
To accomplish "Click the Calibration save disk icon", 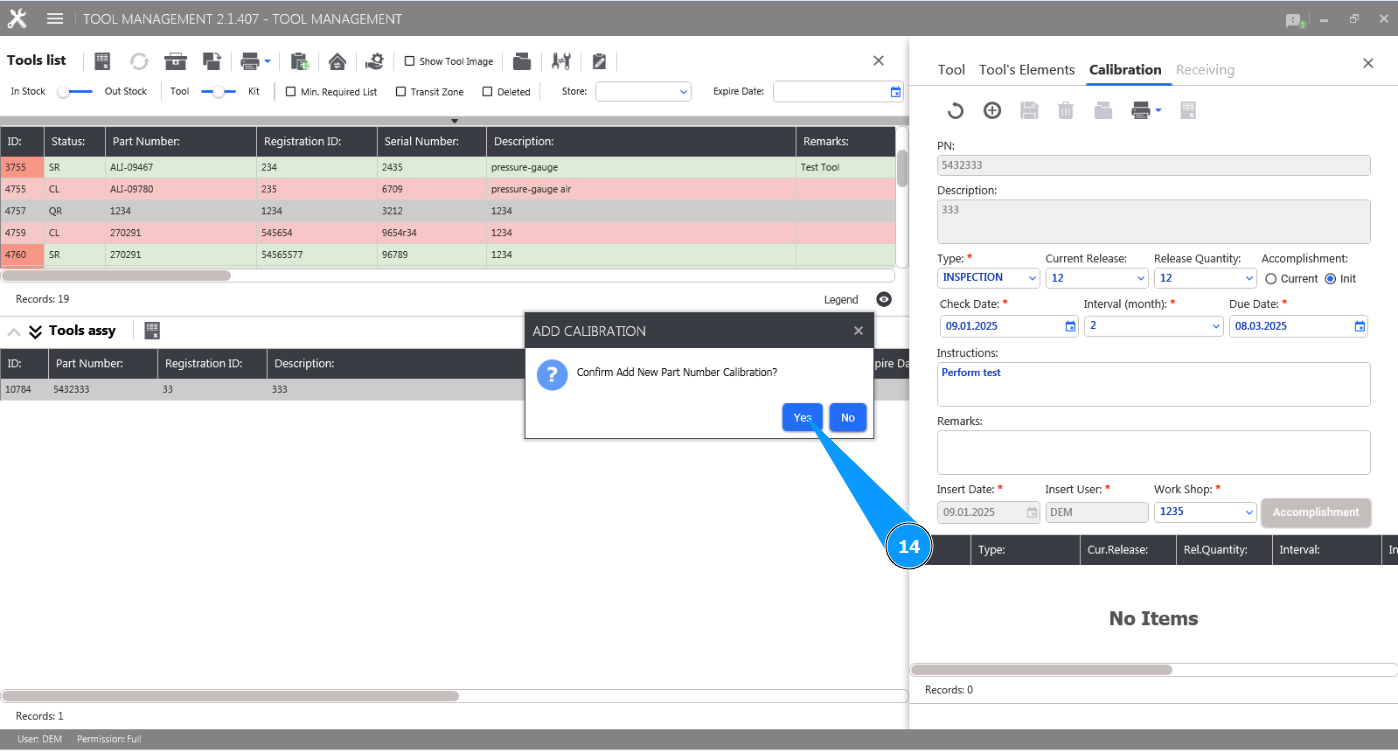I will (x=1029, y=111).
